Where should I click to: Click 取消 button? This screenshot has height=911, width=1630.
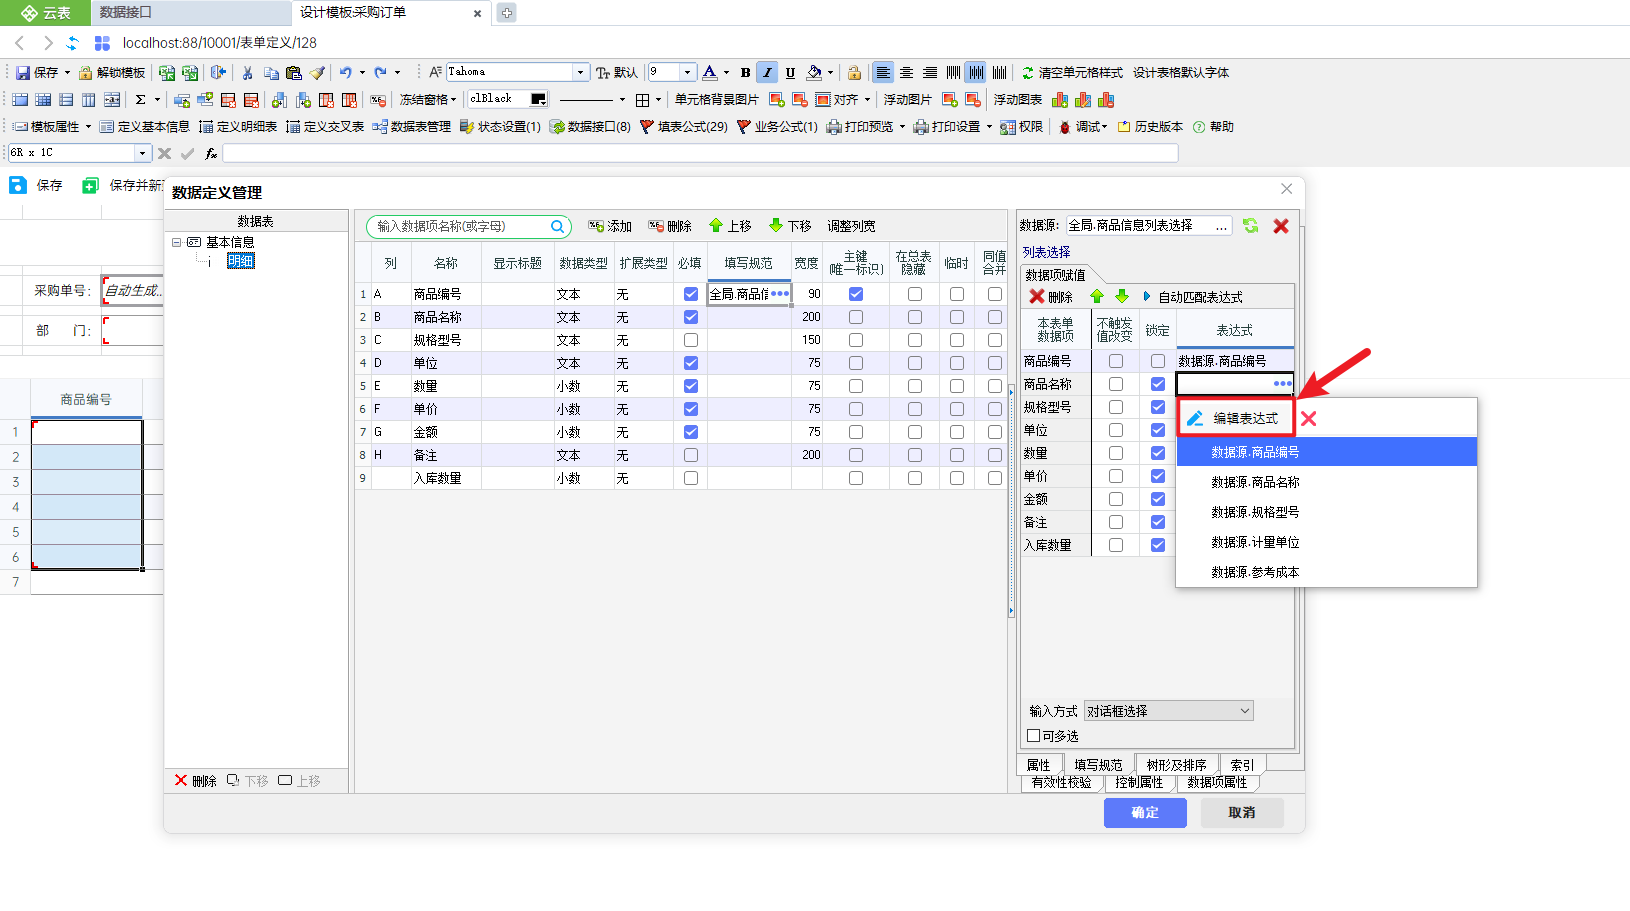[x=1242, y=813]
